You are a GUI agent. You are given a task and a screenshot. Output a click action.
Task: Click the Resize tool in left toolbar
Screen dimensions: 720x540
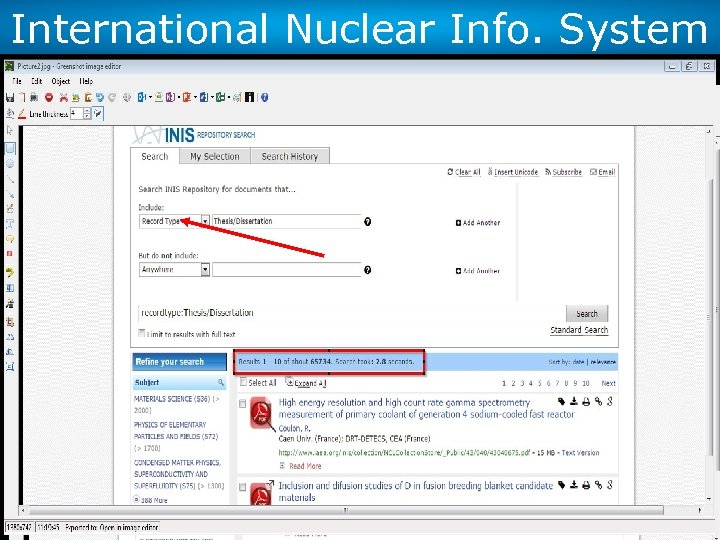click(10, 366)
